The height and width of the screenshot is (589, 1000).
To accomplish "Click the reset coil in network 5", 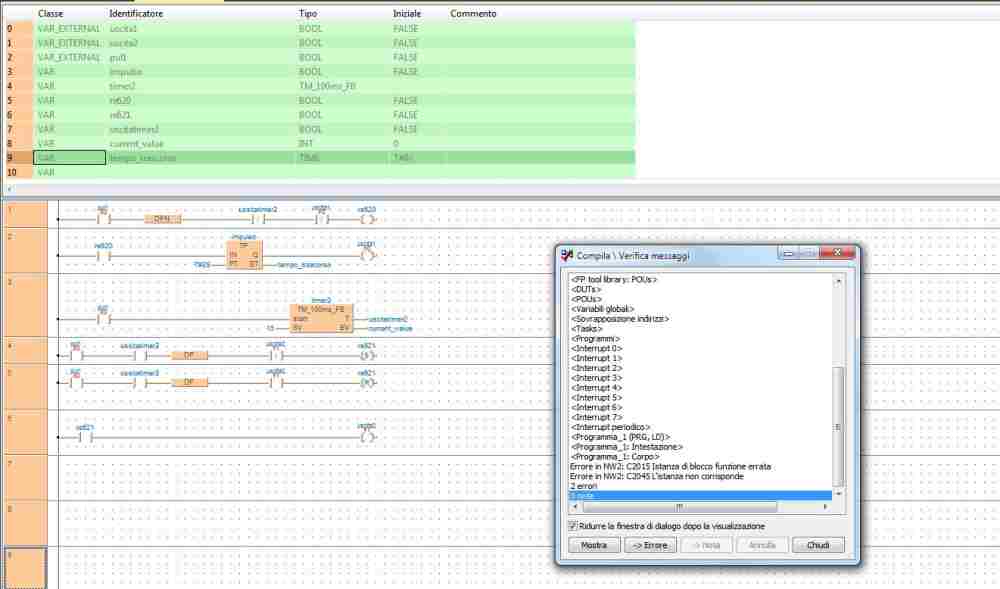I will 368,382.
